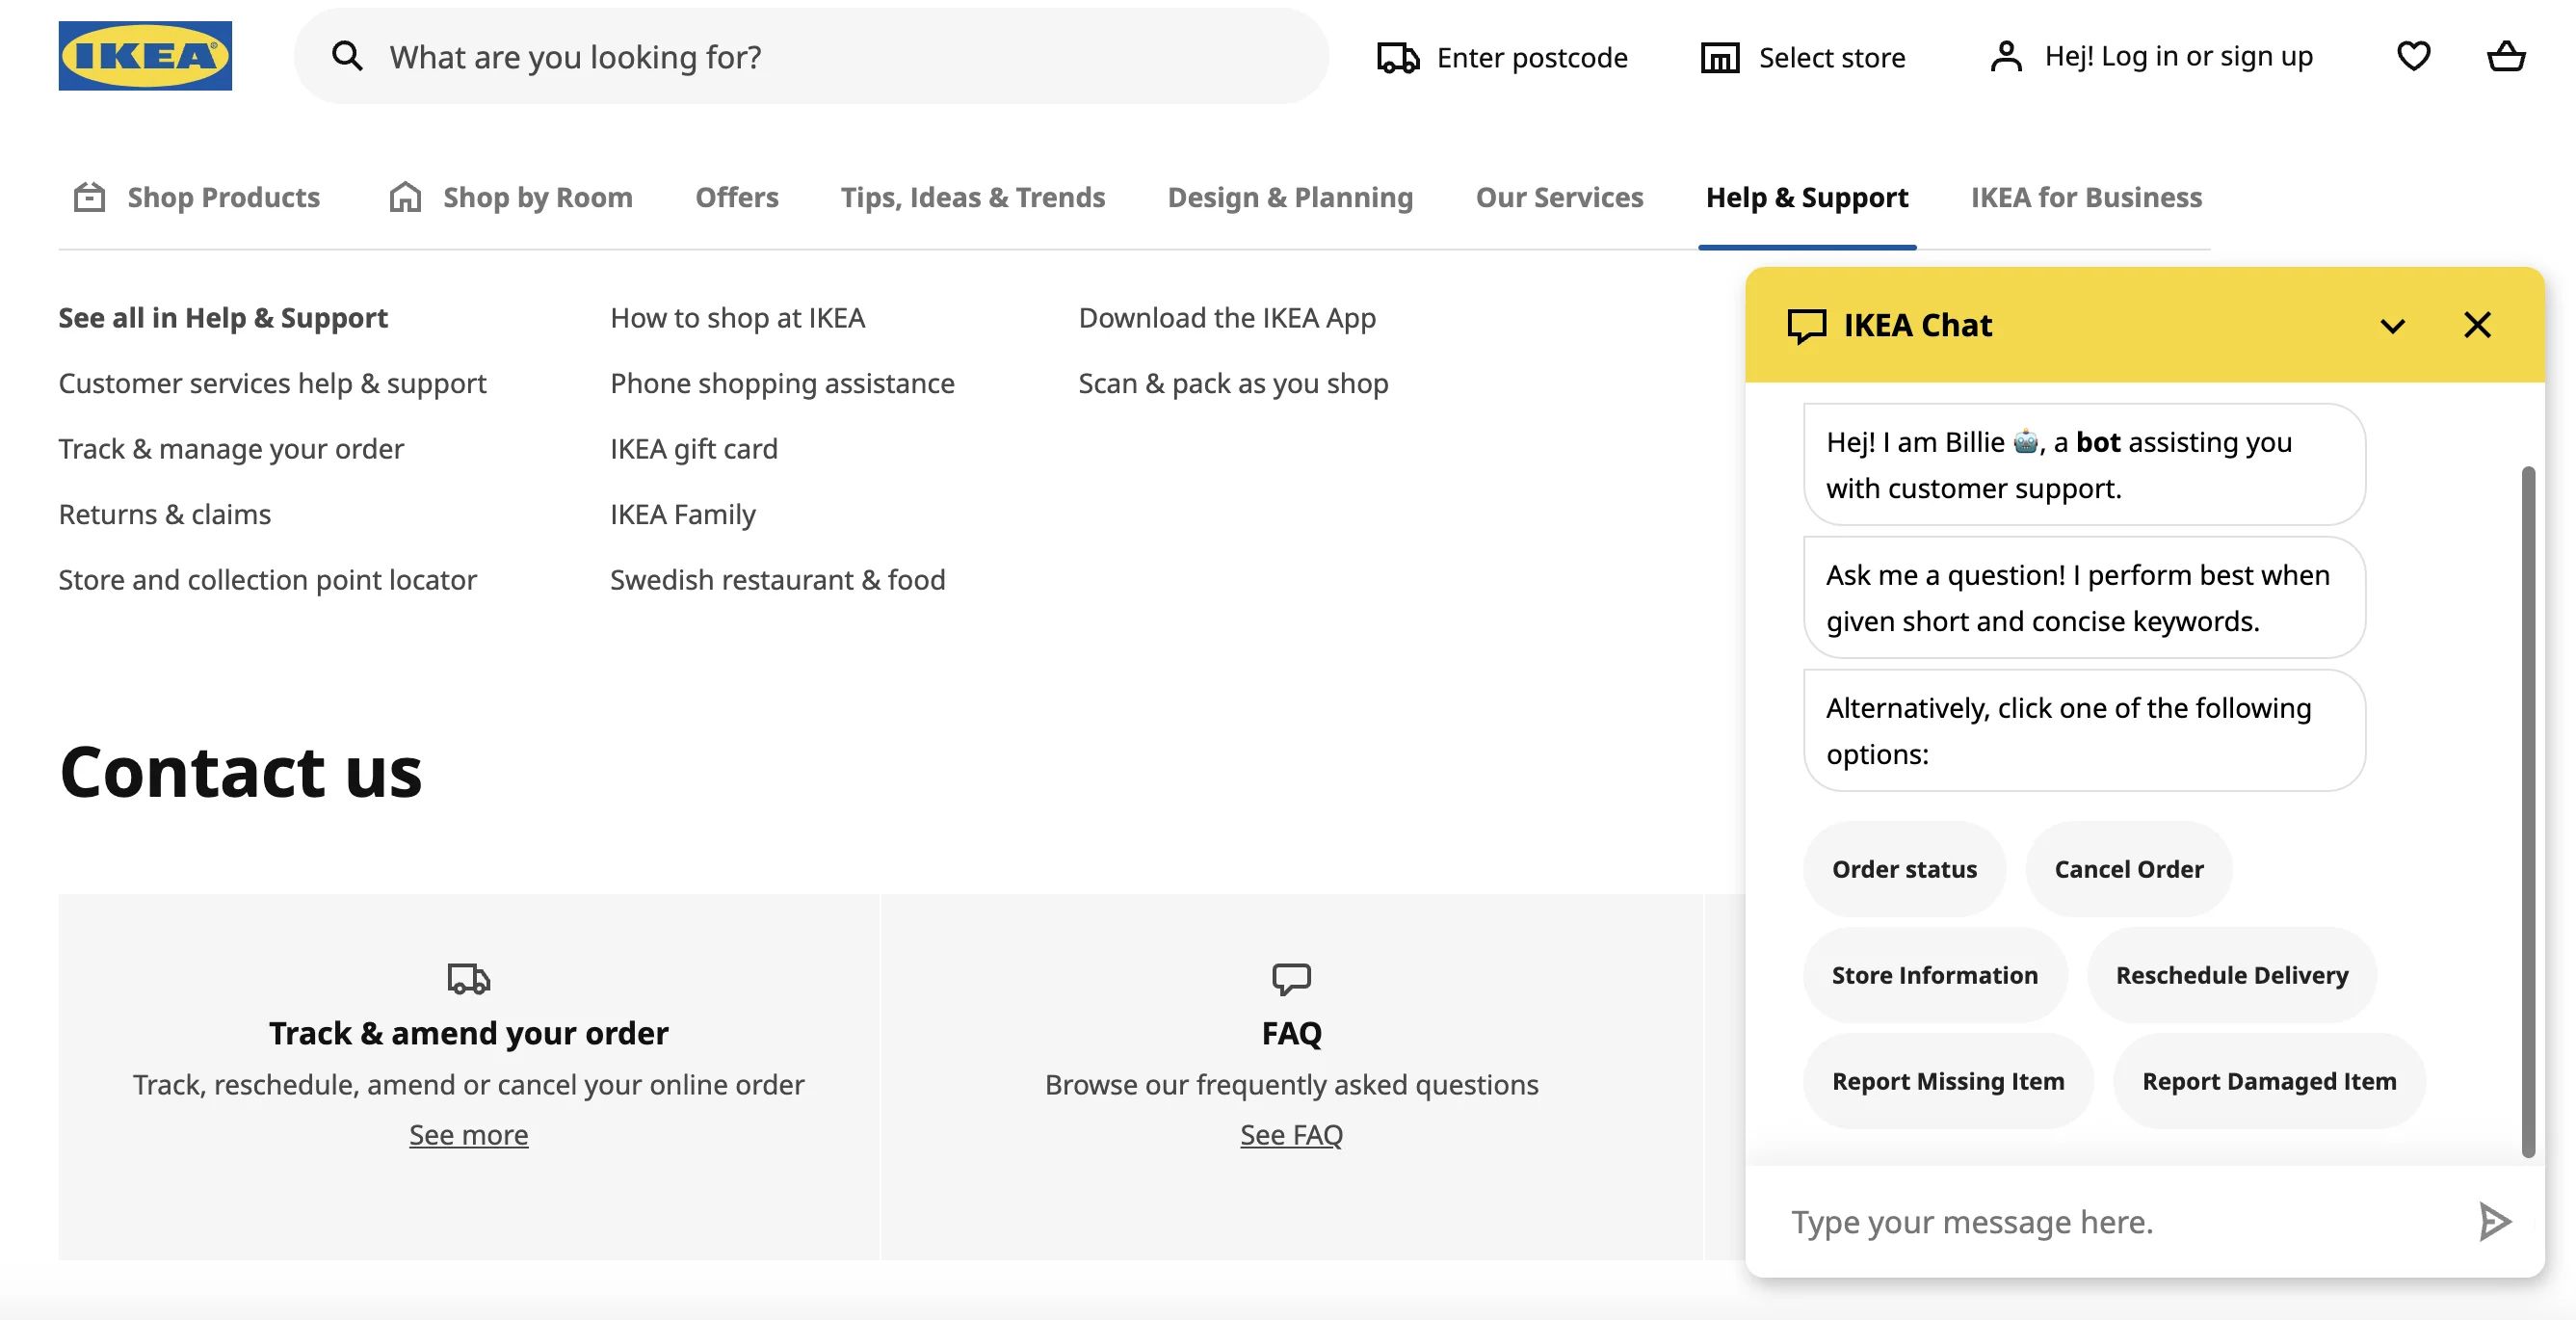Click the IKEA logo
Image resolution: width=2576 pixels, height=1320 pixels.
click(145, 56)
